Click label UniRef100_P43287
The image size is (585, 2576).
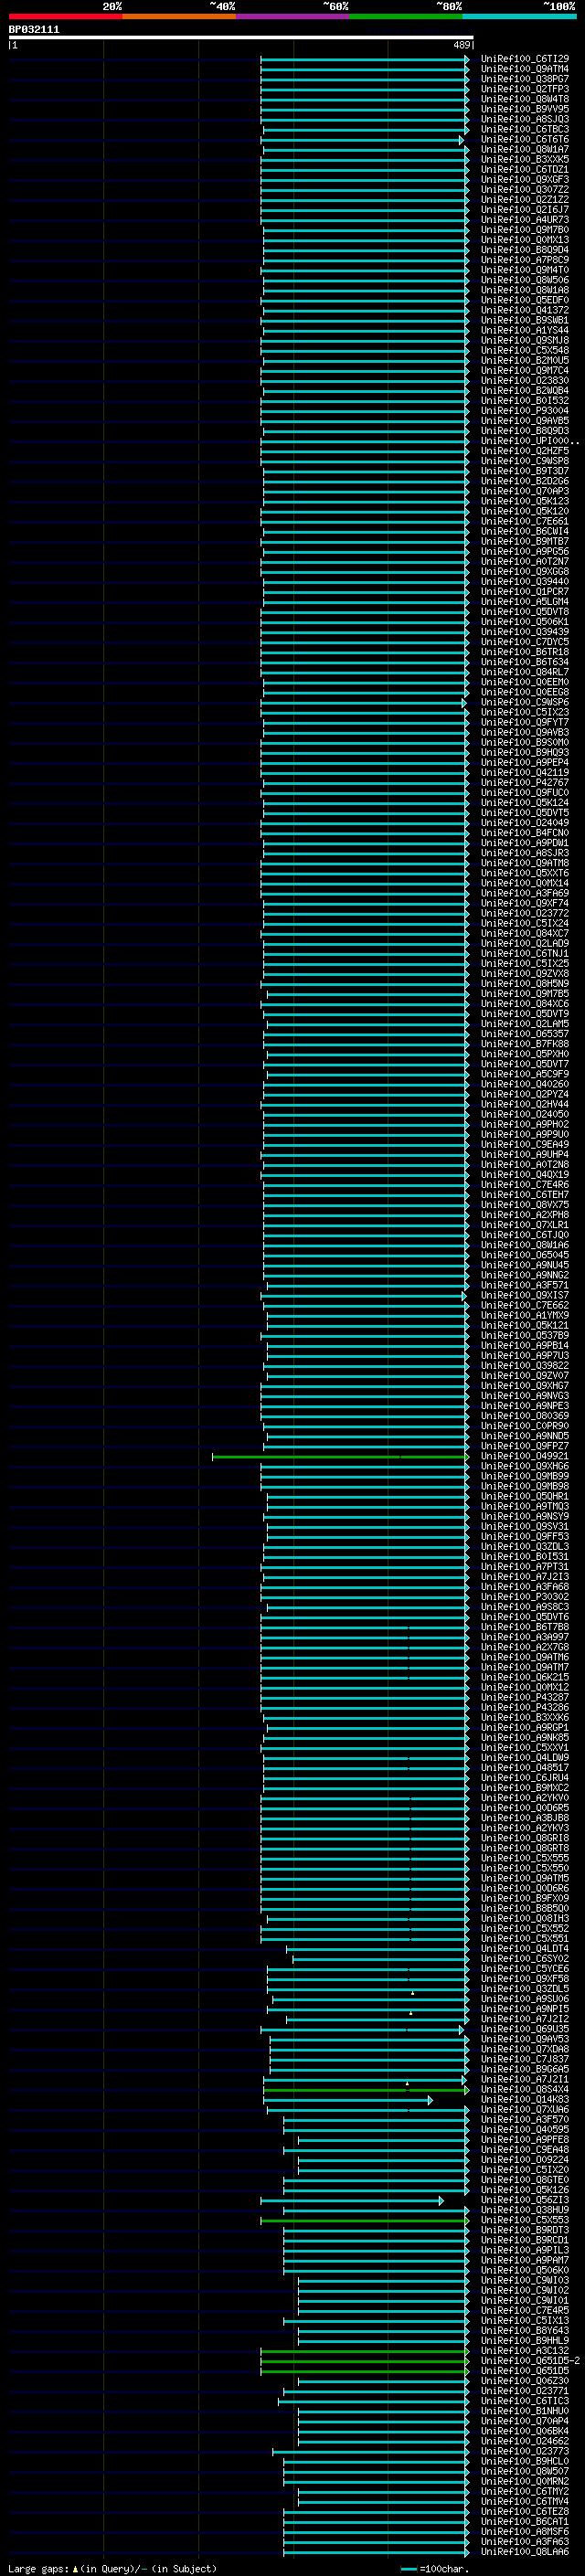524,1697
